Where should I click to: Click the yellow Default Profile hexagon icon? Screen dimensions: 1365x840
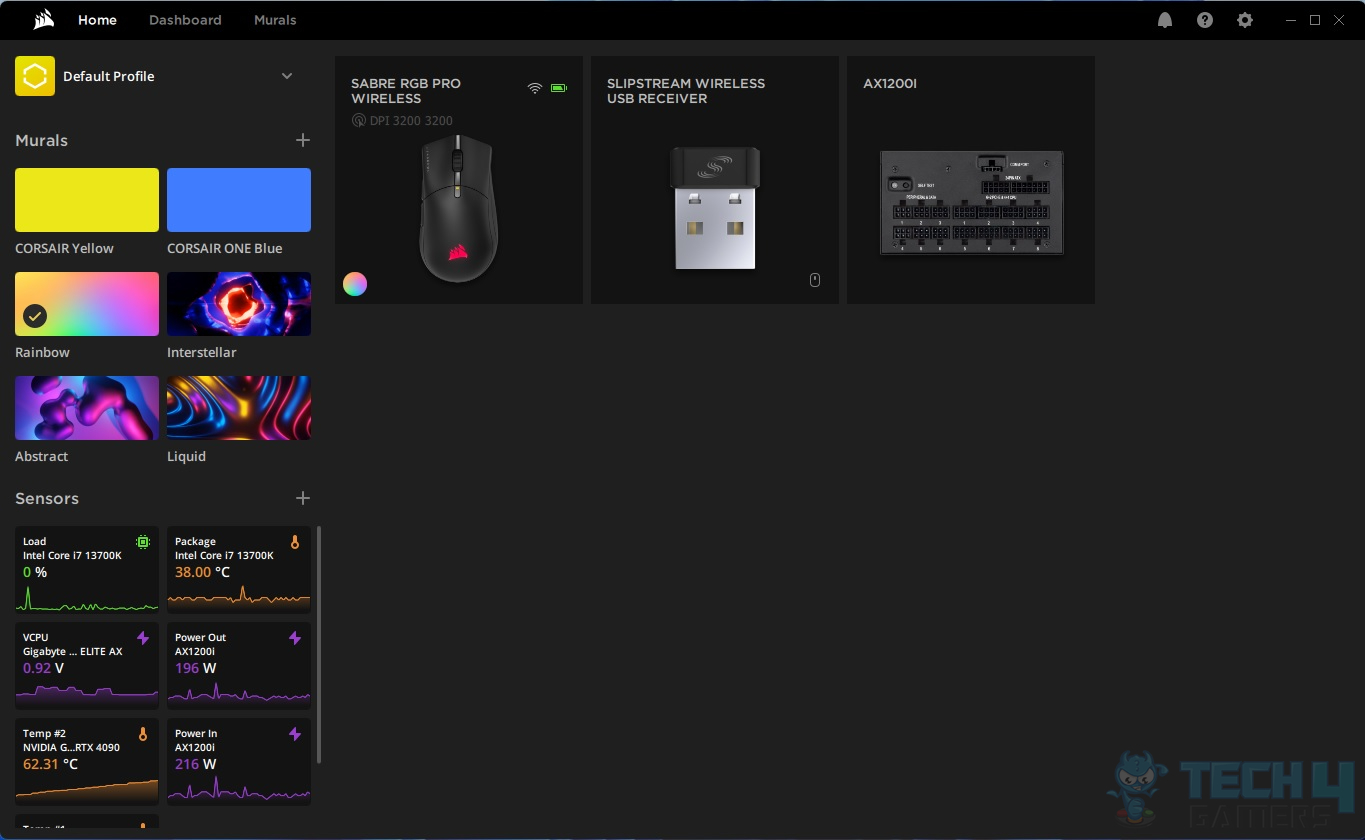(35, 76)
